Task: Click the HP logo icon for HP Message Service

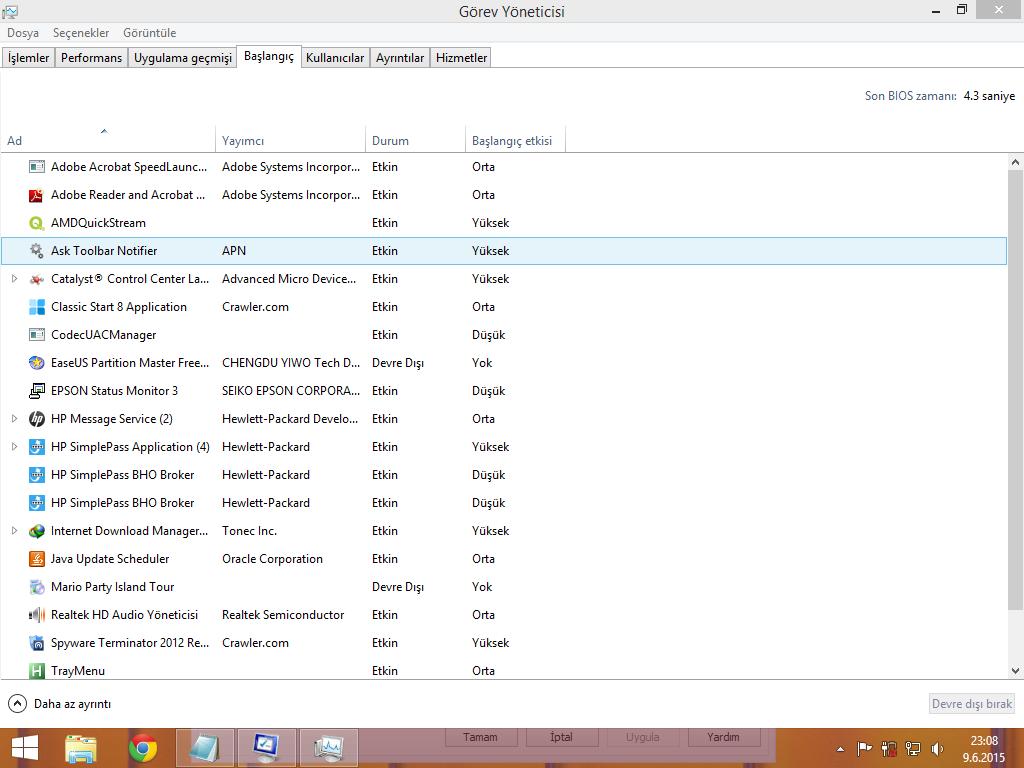Action: tap(37, 419)
